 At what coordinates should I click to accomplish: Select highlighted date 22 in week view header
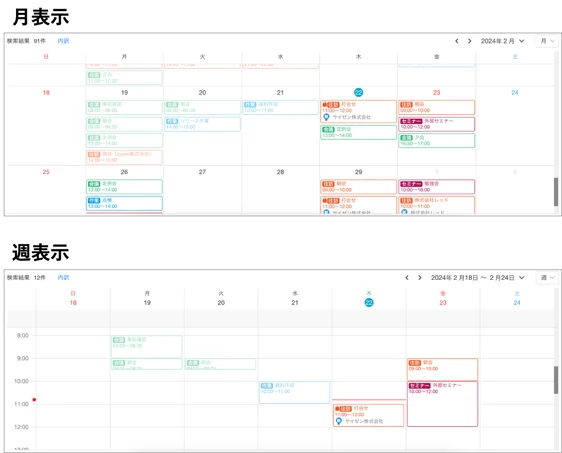tap(369, 303)
